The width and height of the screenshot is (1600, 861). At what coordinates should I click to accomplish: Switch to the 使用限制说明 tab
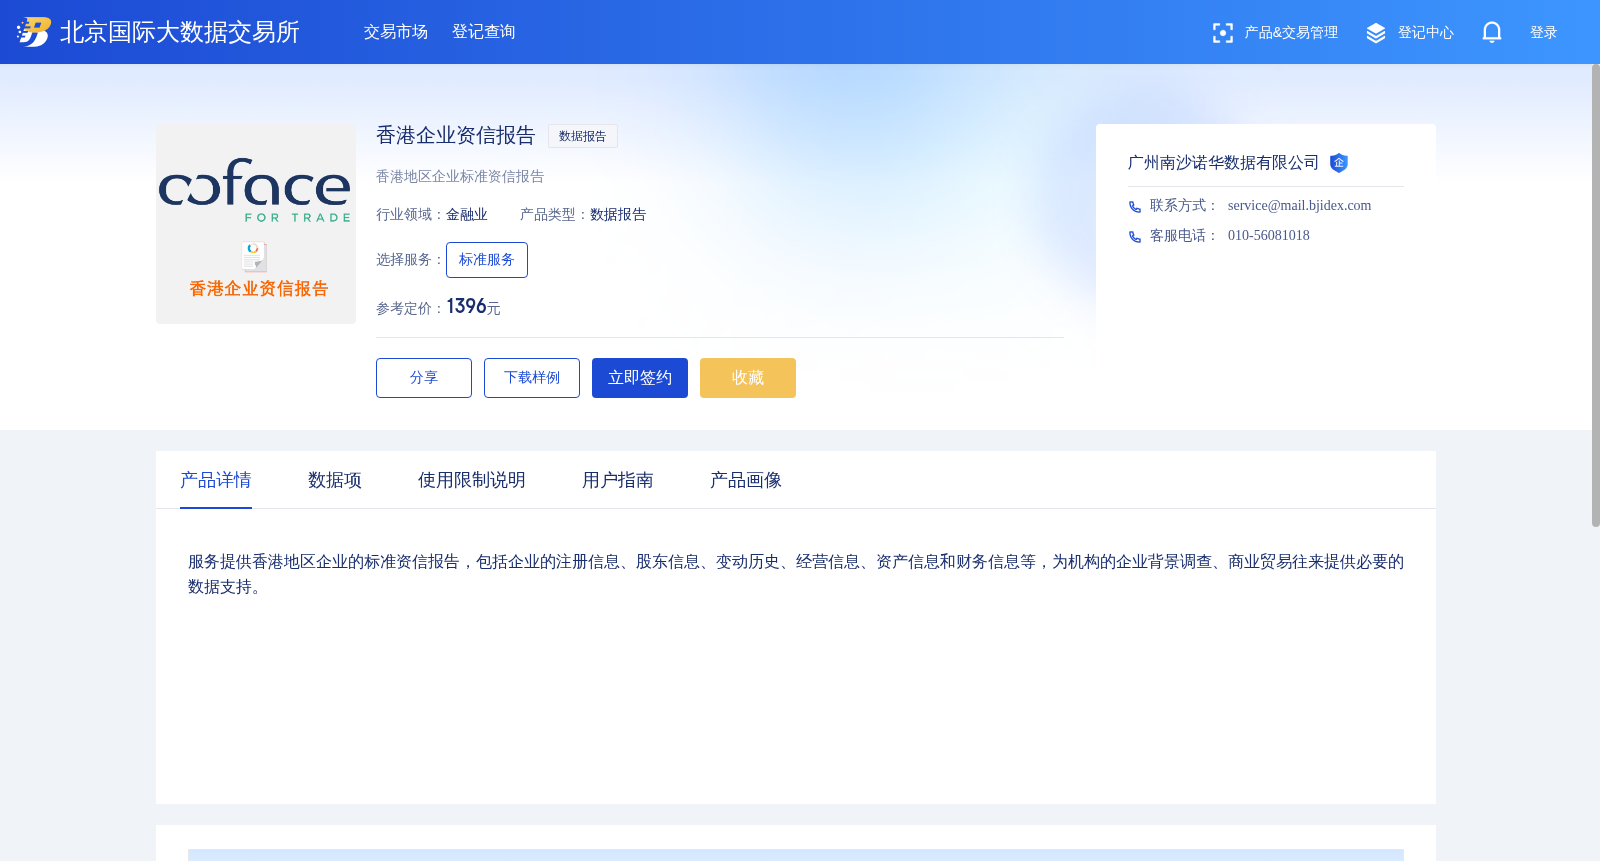[472, 480]
